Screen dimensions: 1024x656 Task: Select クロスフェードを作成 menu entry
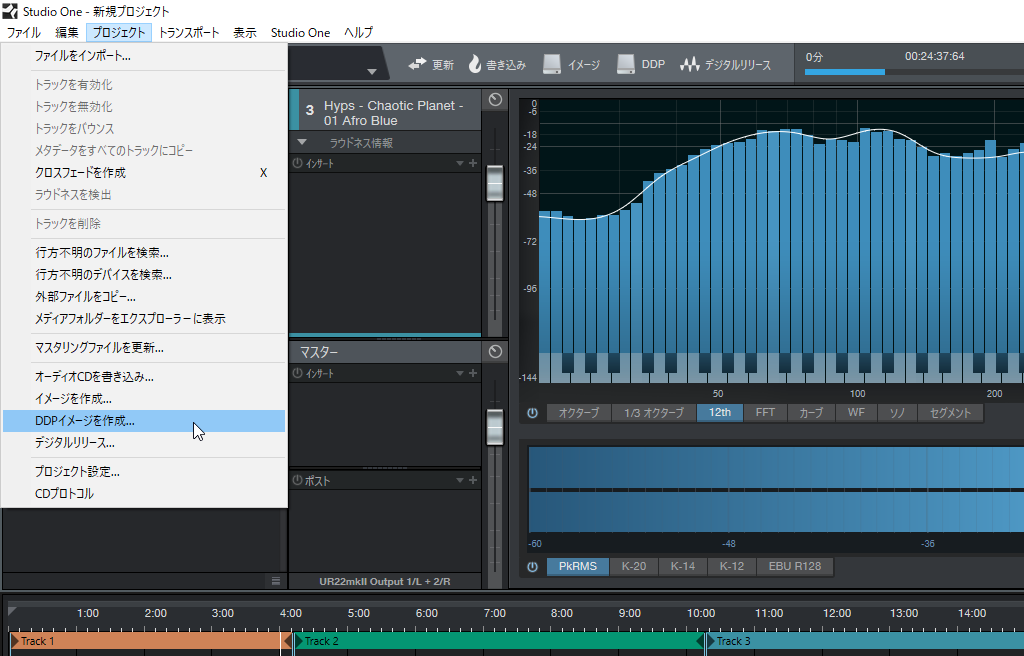coord(144,172)
